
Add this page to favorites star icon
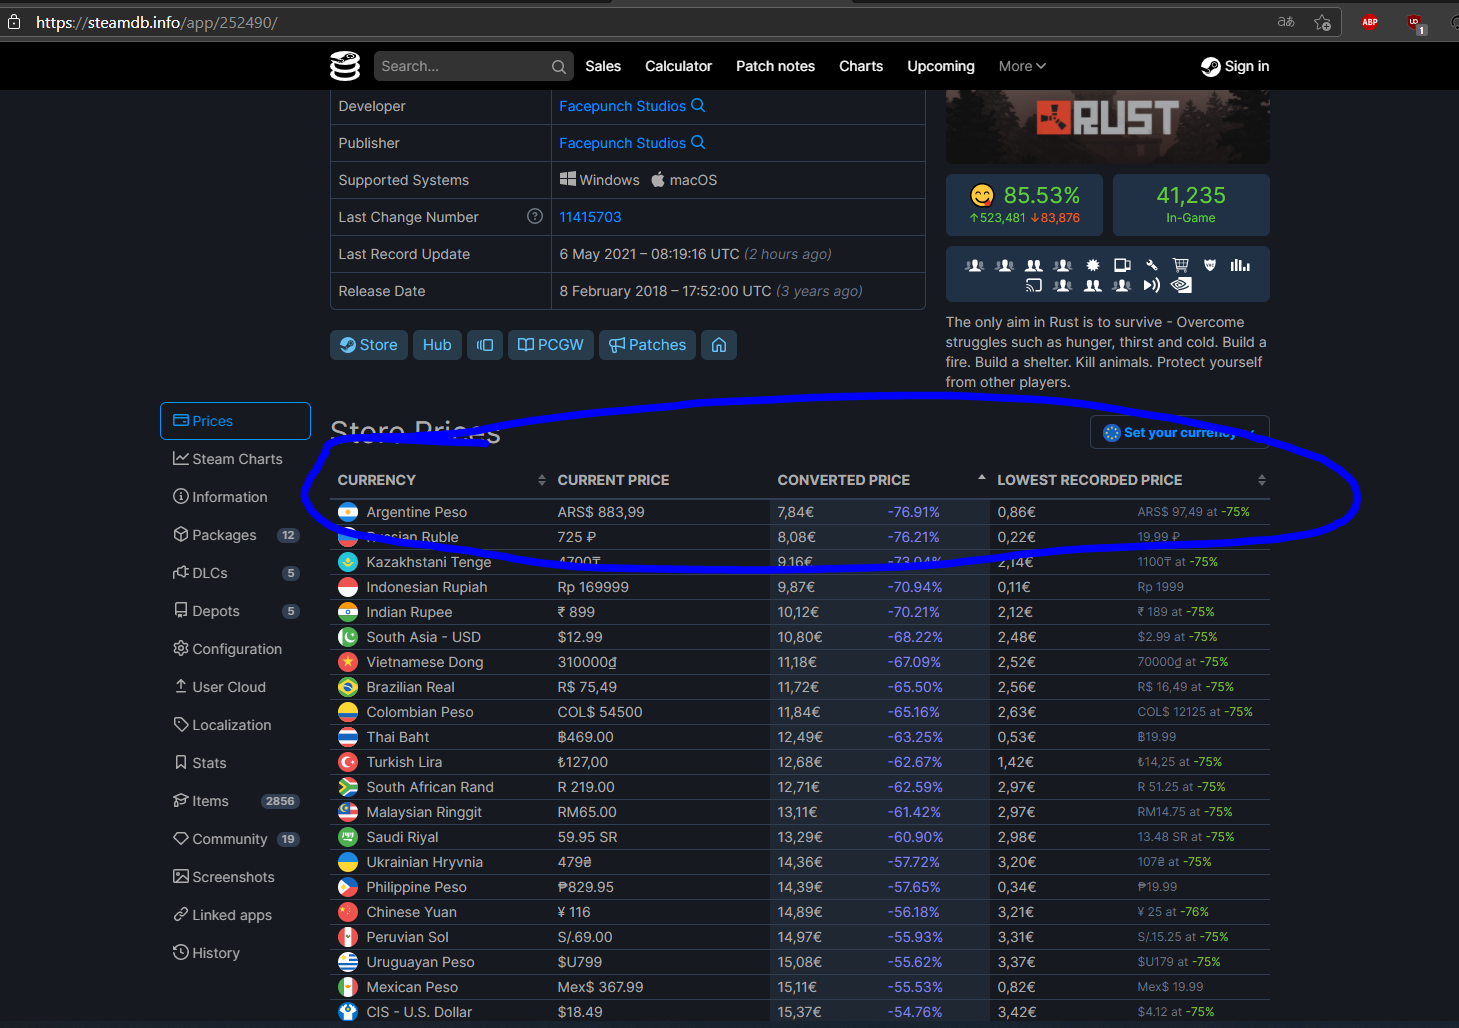[x=1323, y=22]
